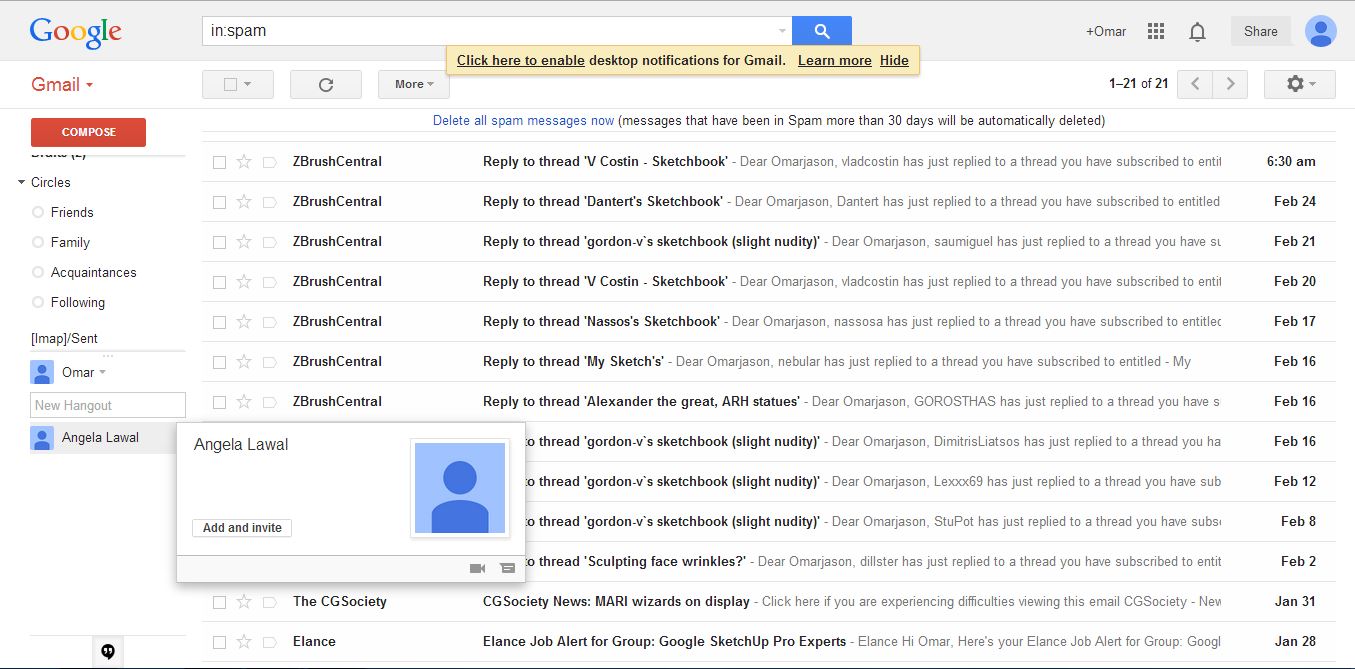Image resolution: width=1355 pixels, height=669 pixels.
Task: Tick checkbox for Nassos's Sketchbook message
Action: coord(219,321)
